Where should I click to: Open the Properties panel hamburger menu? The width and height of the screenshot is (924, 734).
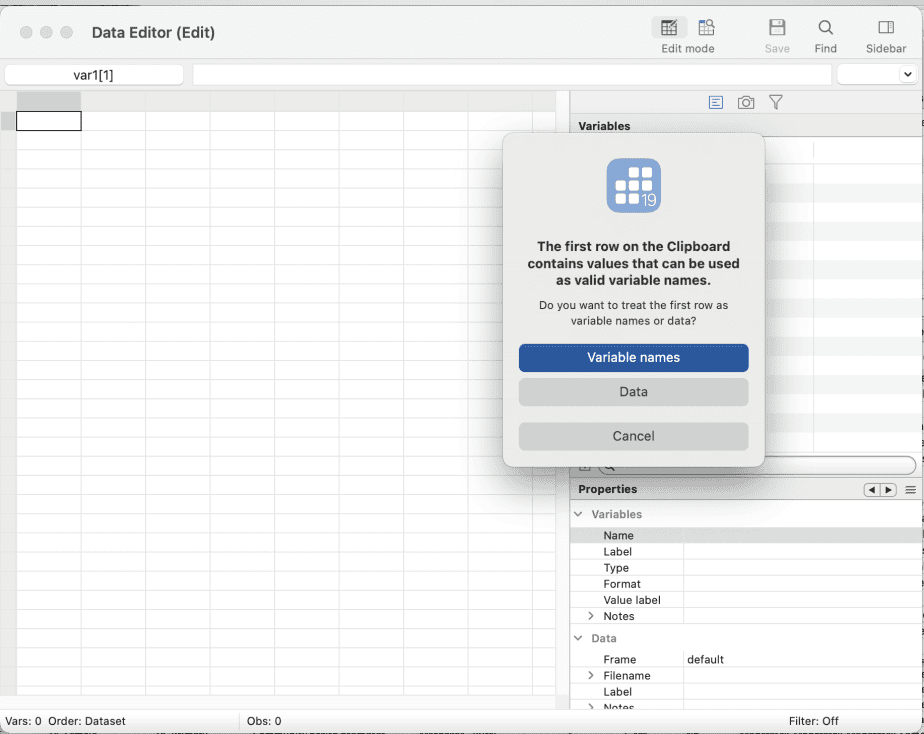click(910, 490)
